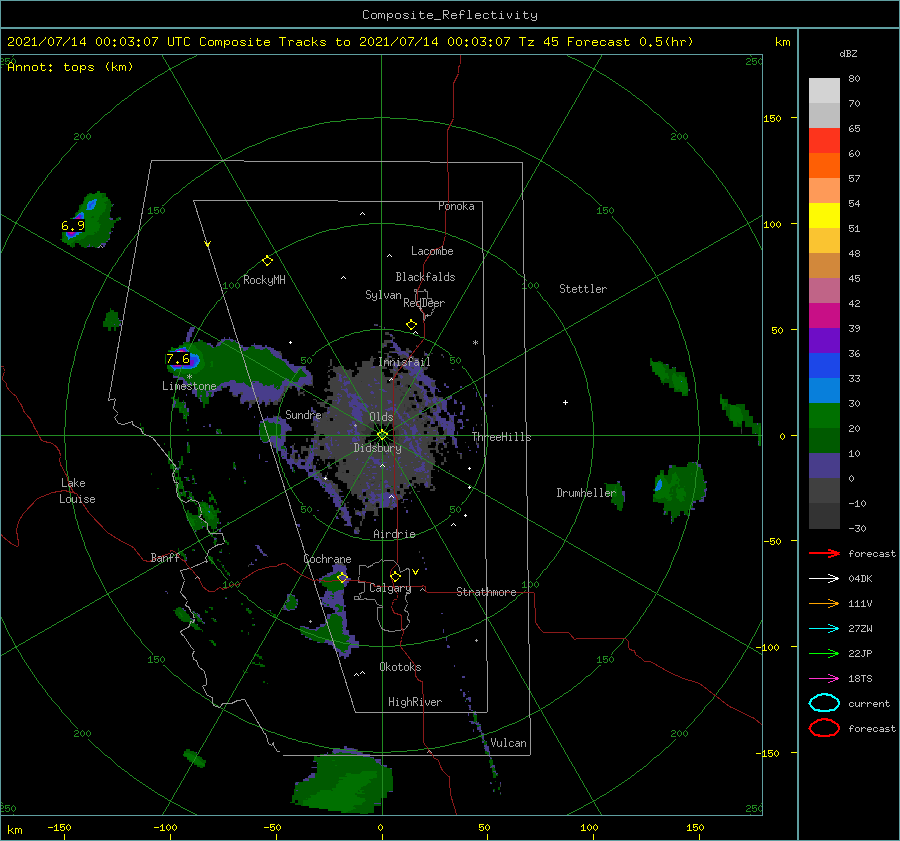Screen dimensions: 900x841
Task: Click the yellow diamond marker near RockyMH
Action: (267, 261)
